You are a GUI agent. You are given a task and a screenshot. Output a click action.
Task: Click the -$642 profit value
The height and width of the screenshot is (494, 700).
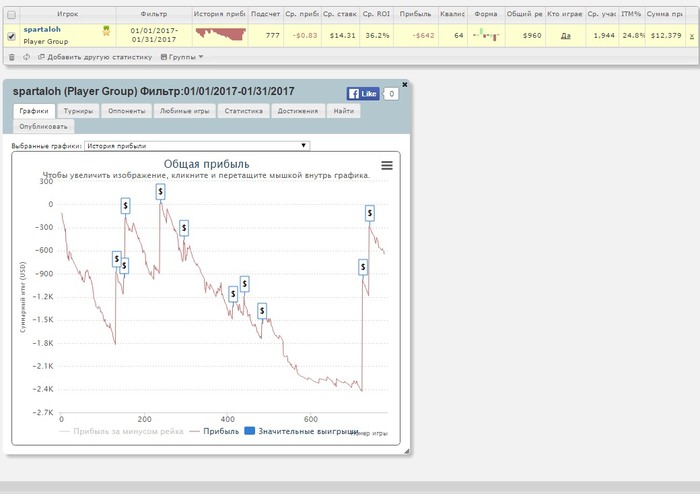point(423,35)
